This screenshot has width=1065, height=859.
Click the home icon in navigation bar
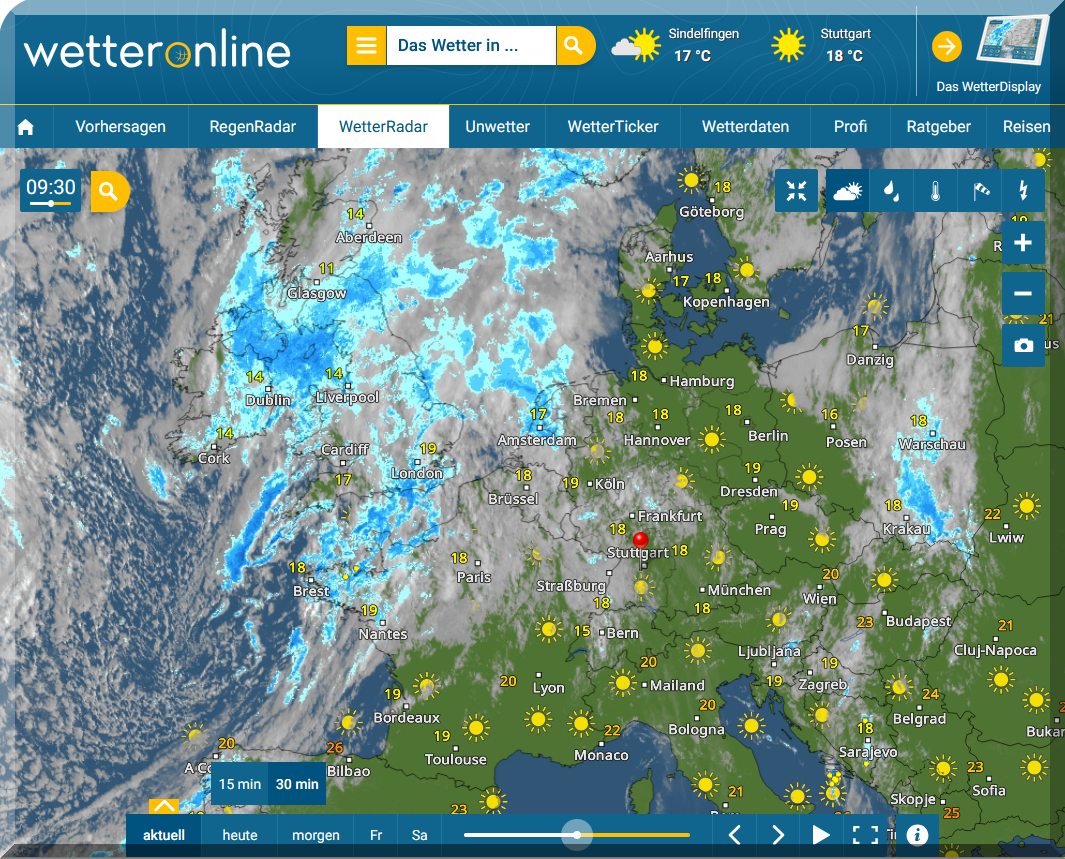point(26,127)
